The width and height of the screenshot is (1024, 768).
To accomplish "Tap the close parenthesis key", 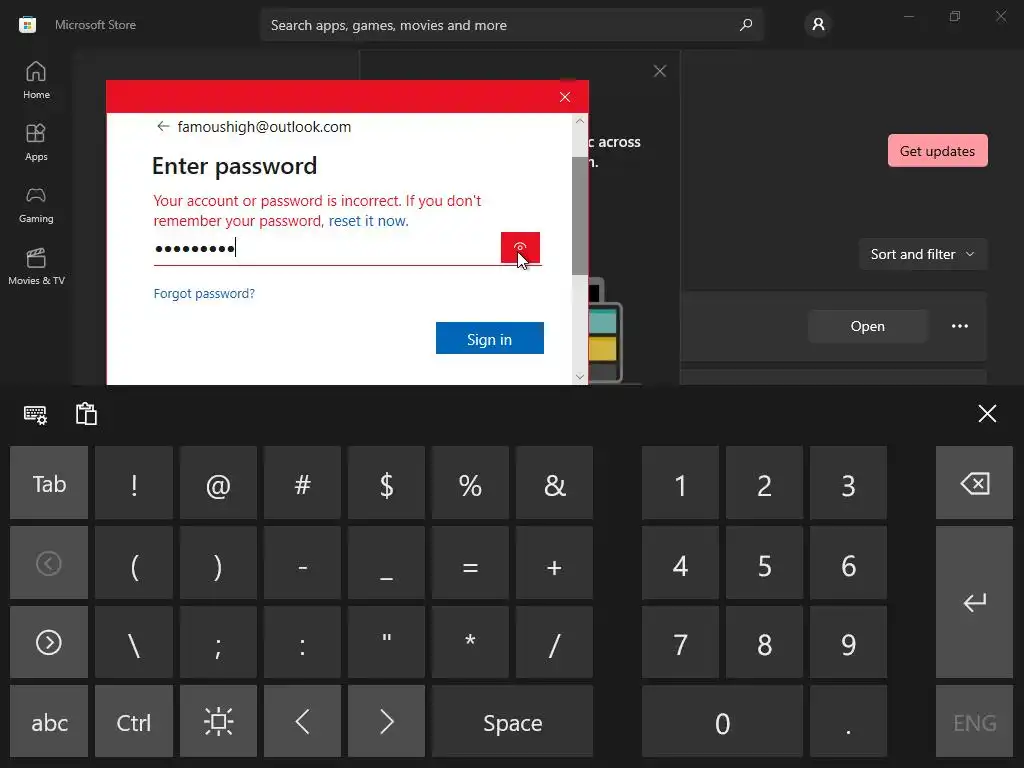I will tap(218, 563).
